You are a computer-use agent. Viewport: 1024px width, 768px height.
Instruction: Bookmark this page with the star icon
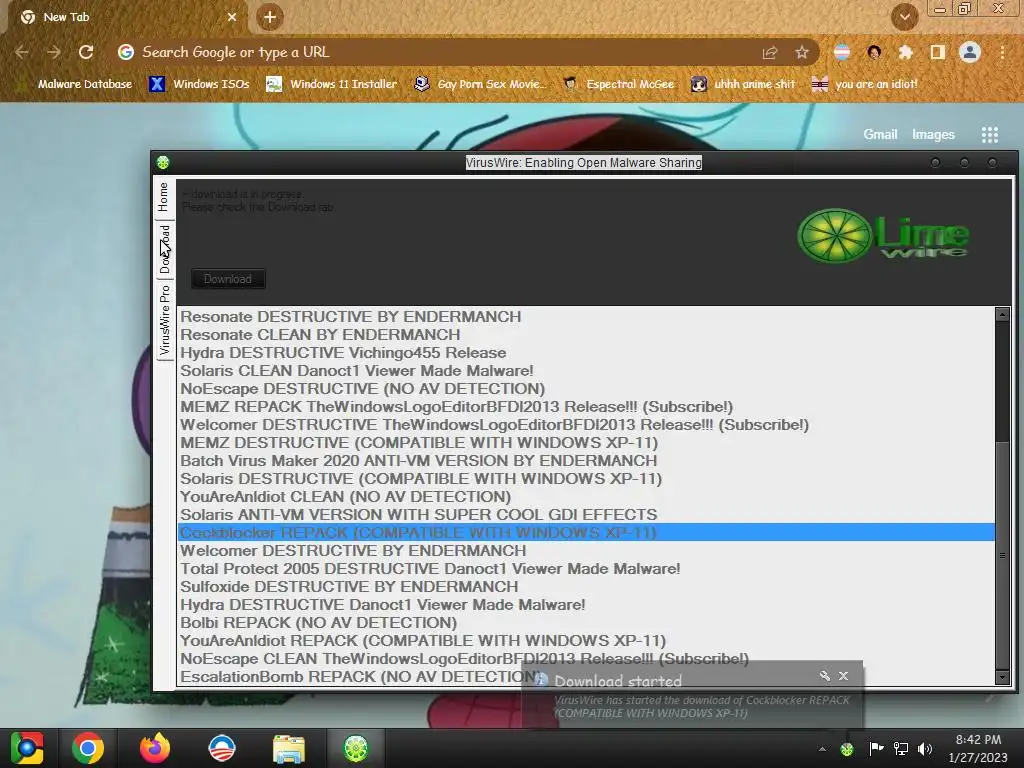click(x=802, y=52)
